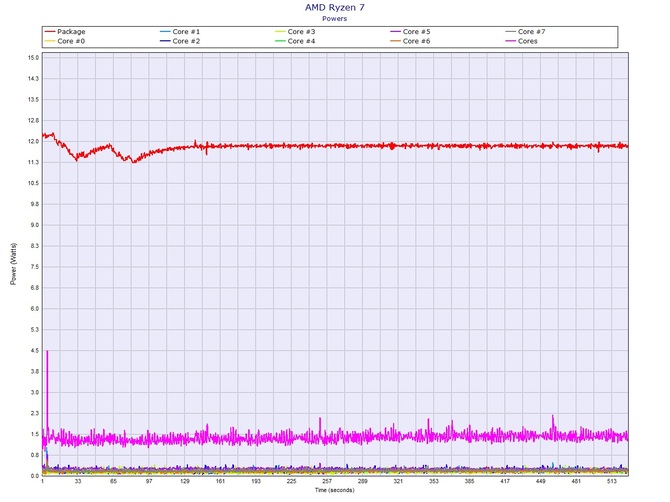Screen dimensions: 670x502
Task: Click the 33 x-axis tick label
Action: click(78, 481)
